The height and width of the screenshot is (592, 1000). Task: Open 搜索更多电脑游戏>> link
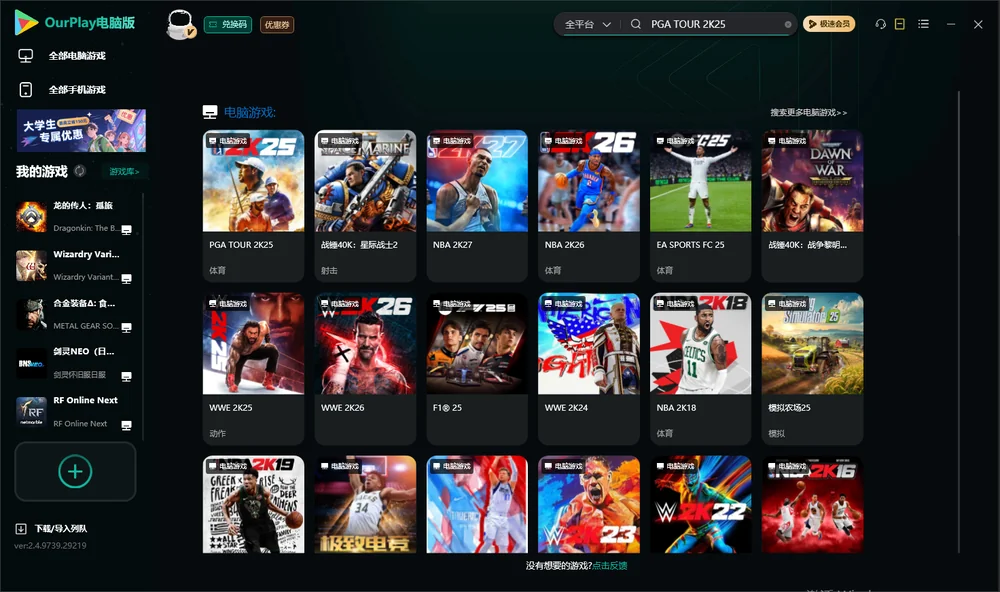808,113
